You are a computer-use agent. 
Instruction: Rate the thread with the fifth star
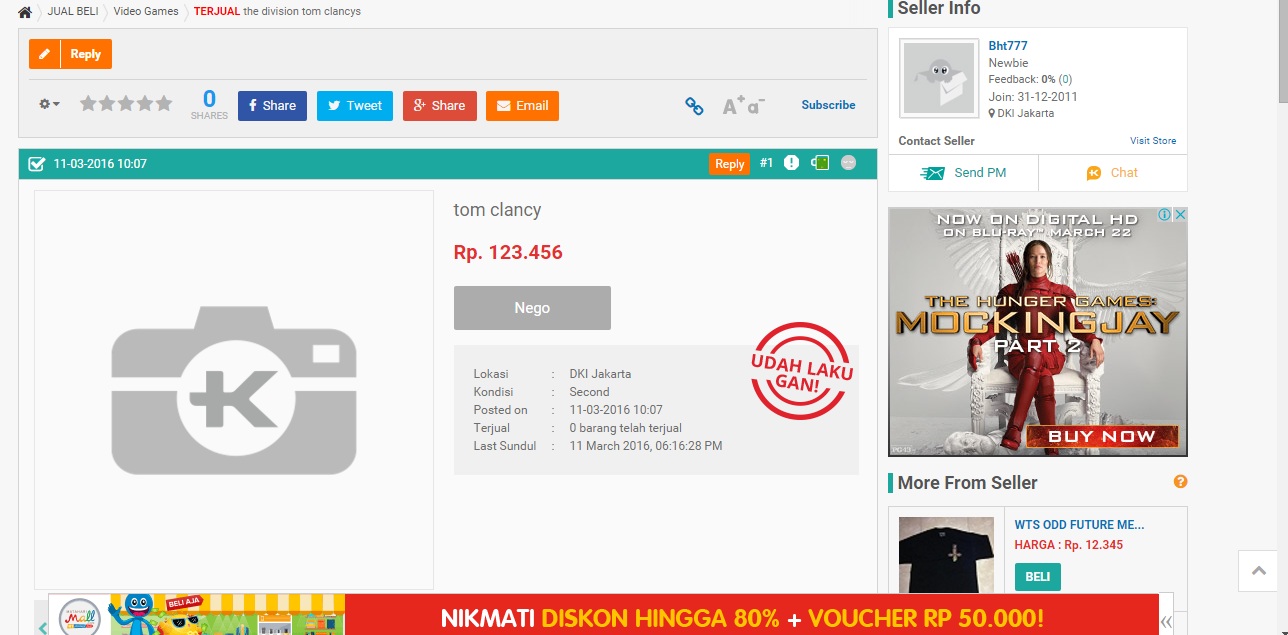tap(163, 104)
